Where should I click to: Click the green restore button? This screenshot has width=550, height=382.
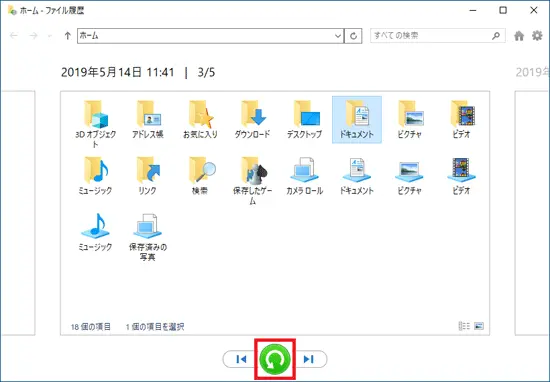[x=275, y=359]
